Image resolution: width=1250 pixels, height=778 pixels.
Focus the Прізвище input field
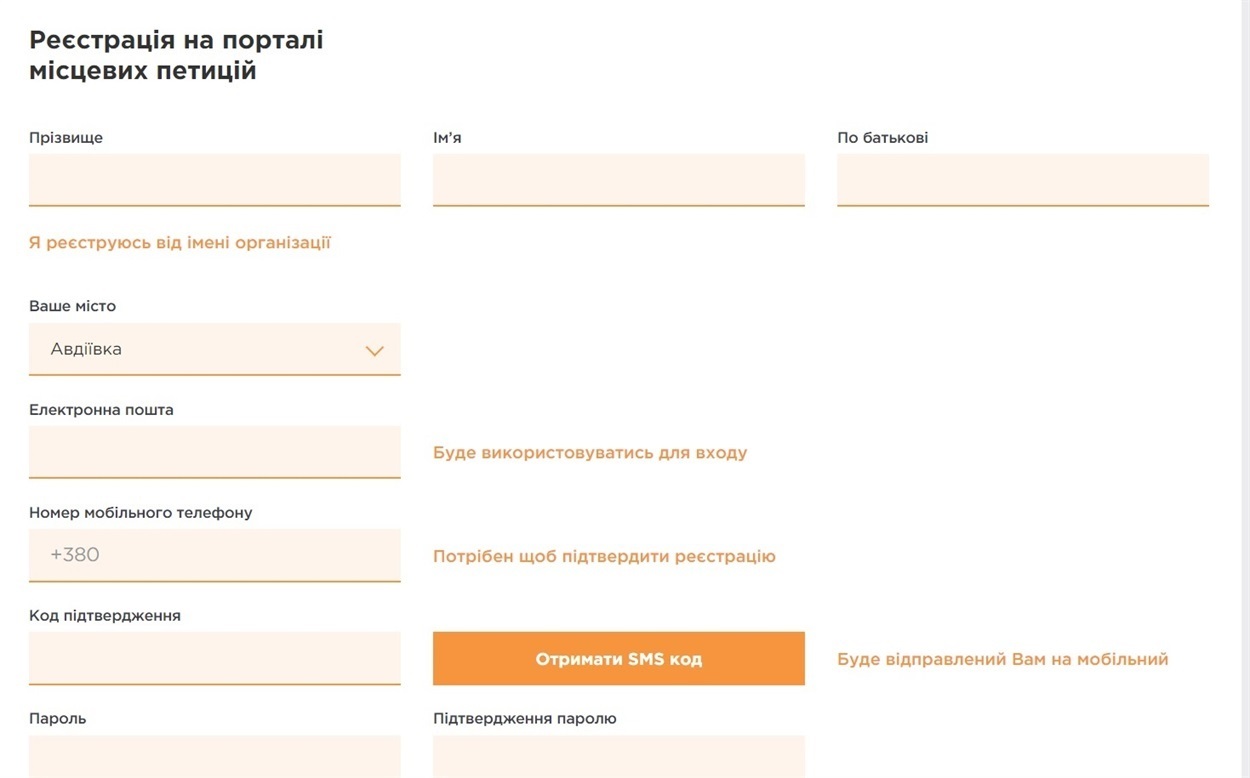(215, 180)
